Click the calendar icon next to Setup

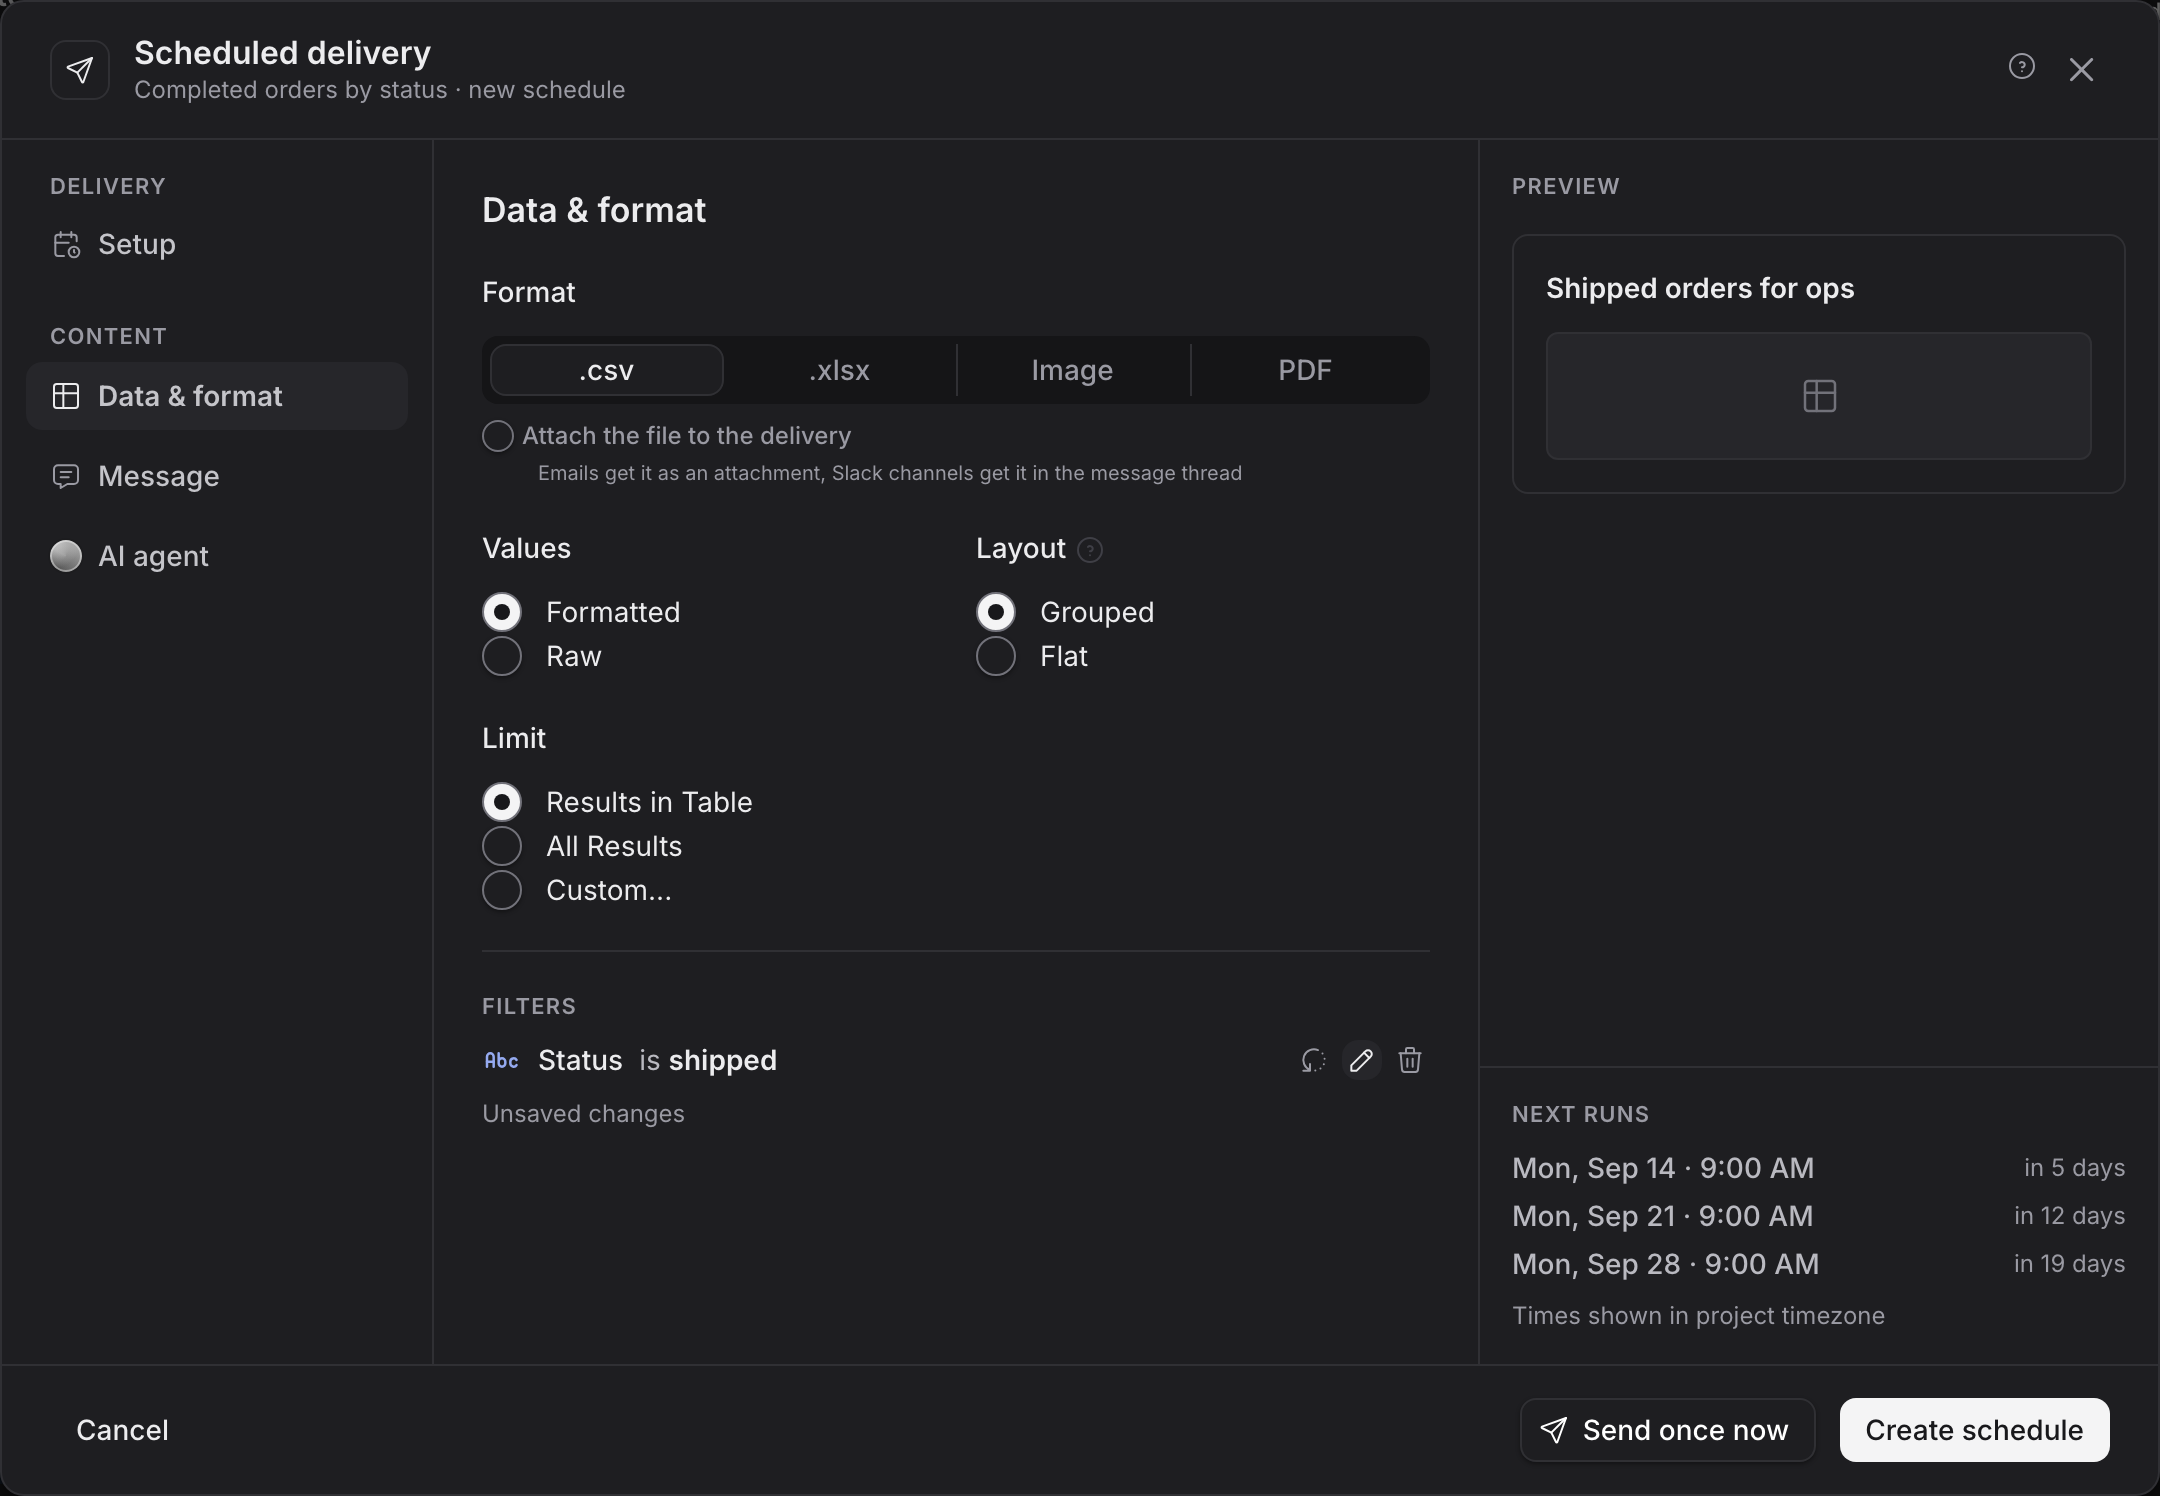tap(66, 245)
